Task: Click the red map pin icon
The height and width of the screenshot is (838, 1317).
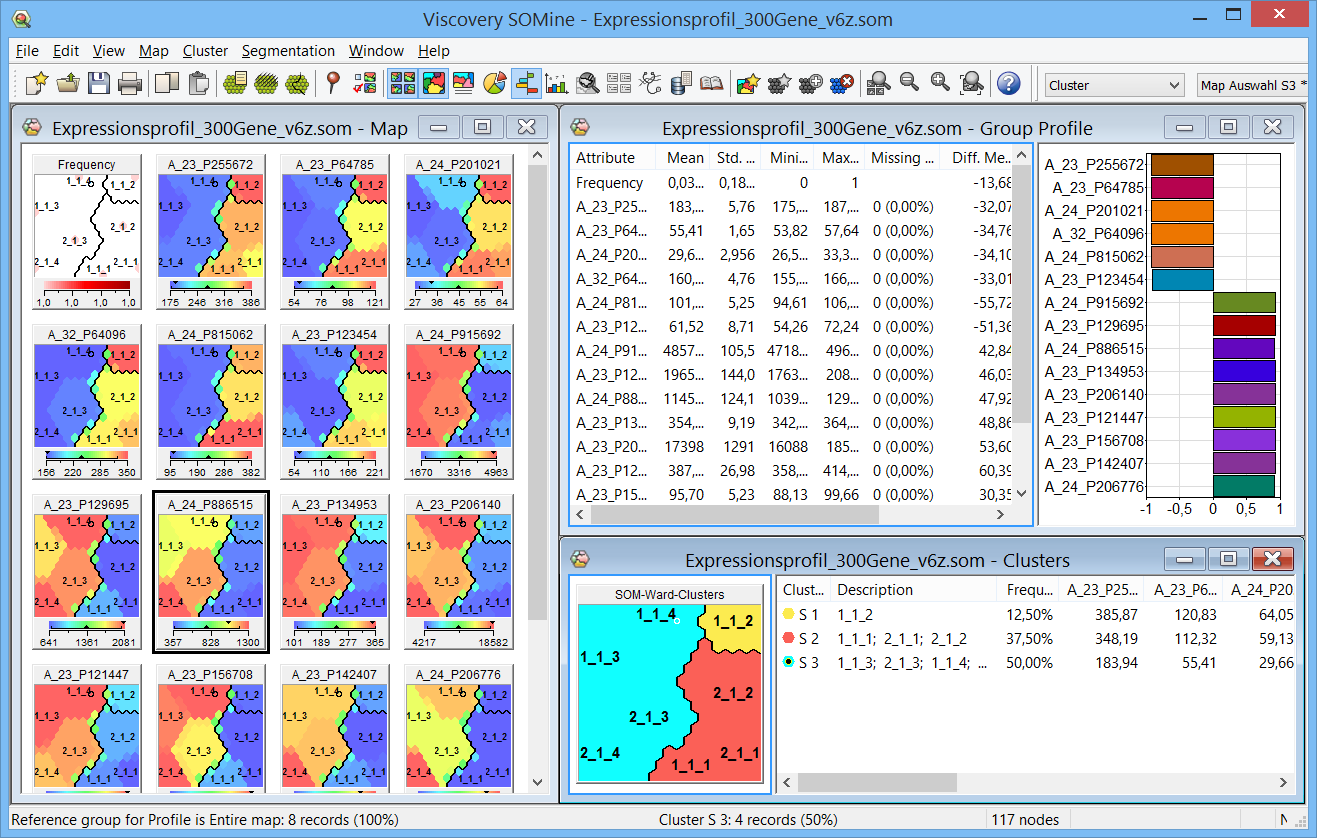Action: pos(334,84)
